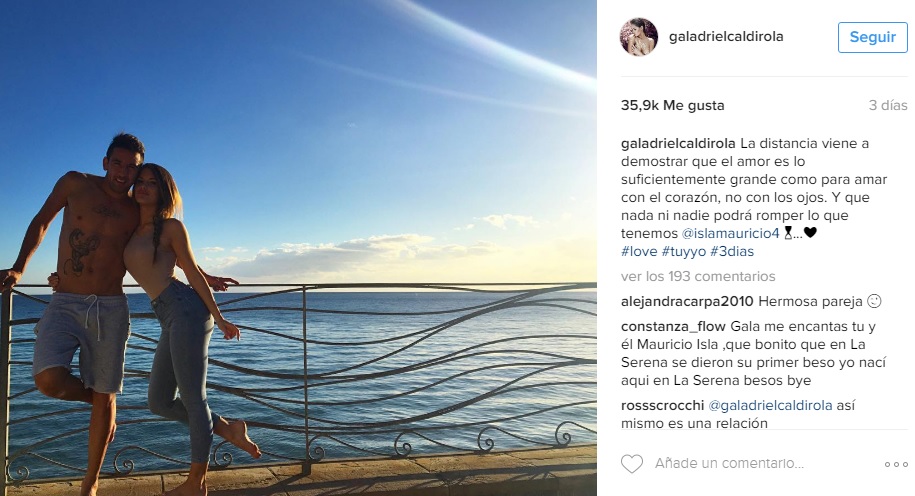The image size is (915, 496).
Task: Open the #tuyyo hashtag
Action: pos(683,252)
